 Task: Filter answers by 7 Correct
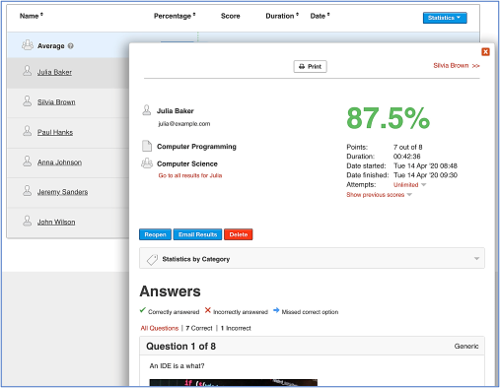[199, 328]
